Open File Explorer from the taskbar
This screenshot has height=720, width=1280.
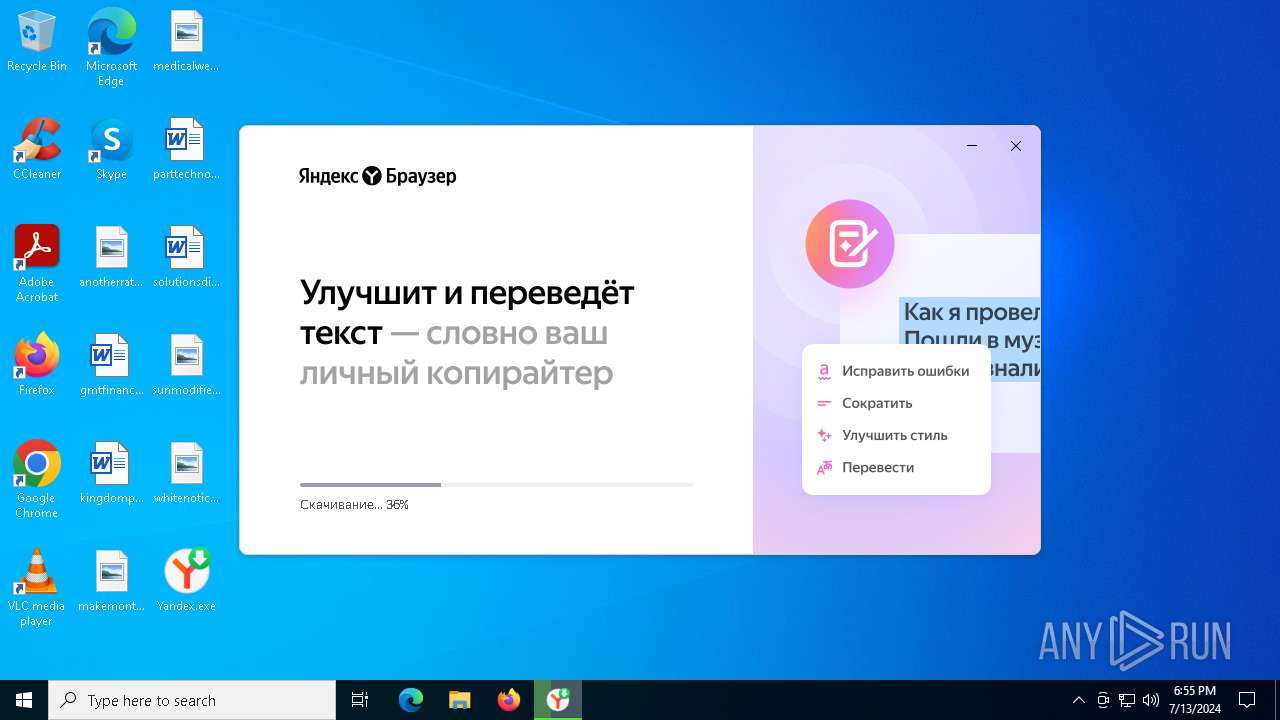[459, 700]
